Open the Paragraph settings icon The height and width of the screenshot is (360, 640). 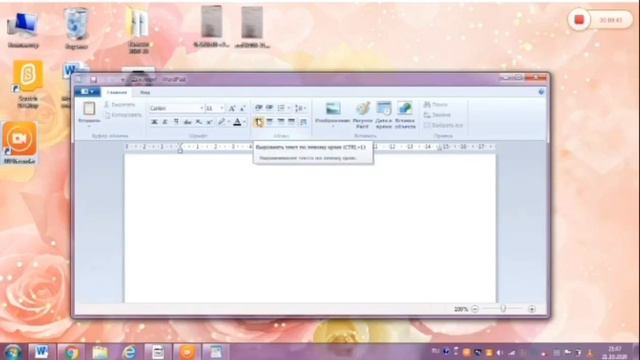point(303,122)
